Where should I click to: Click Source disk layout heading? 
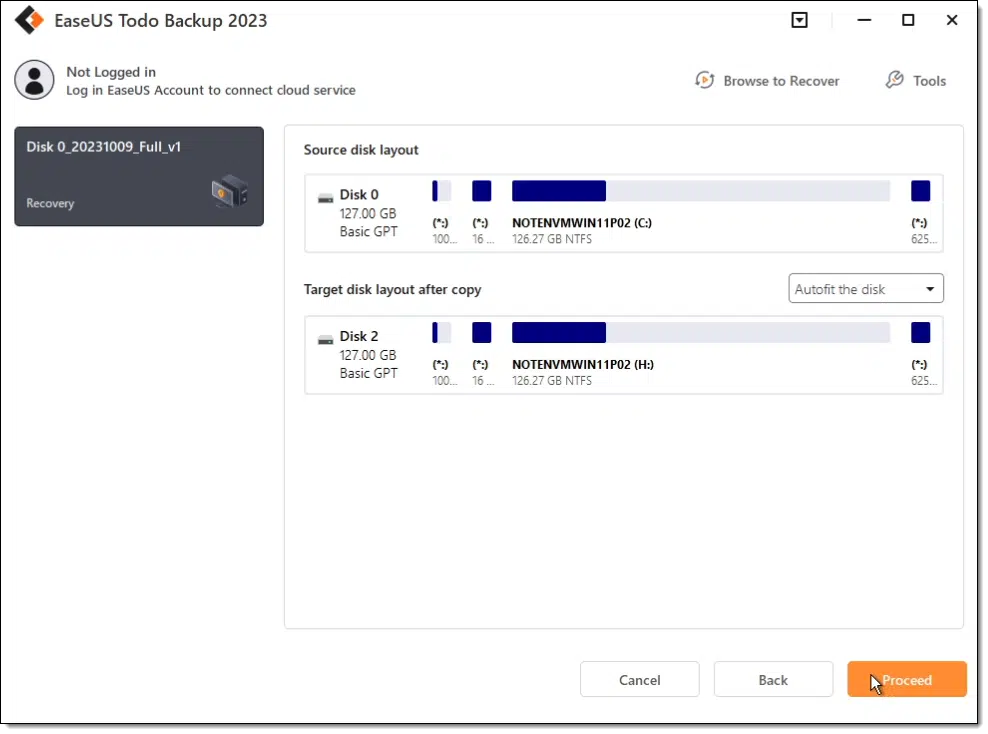click(x=363, y=151)
